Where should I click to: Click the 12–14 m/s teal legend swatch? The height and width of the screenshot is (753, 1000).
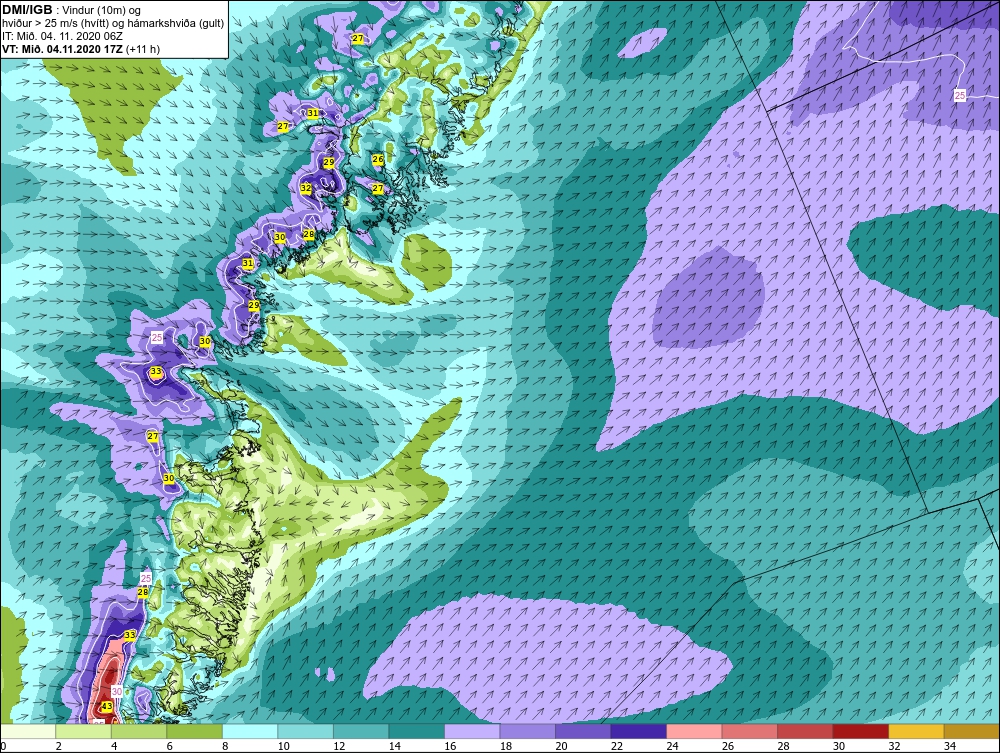pyautogui.click(x=361, y=731)
